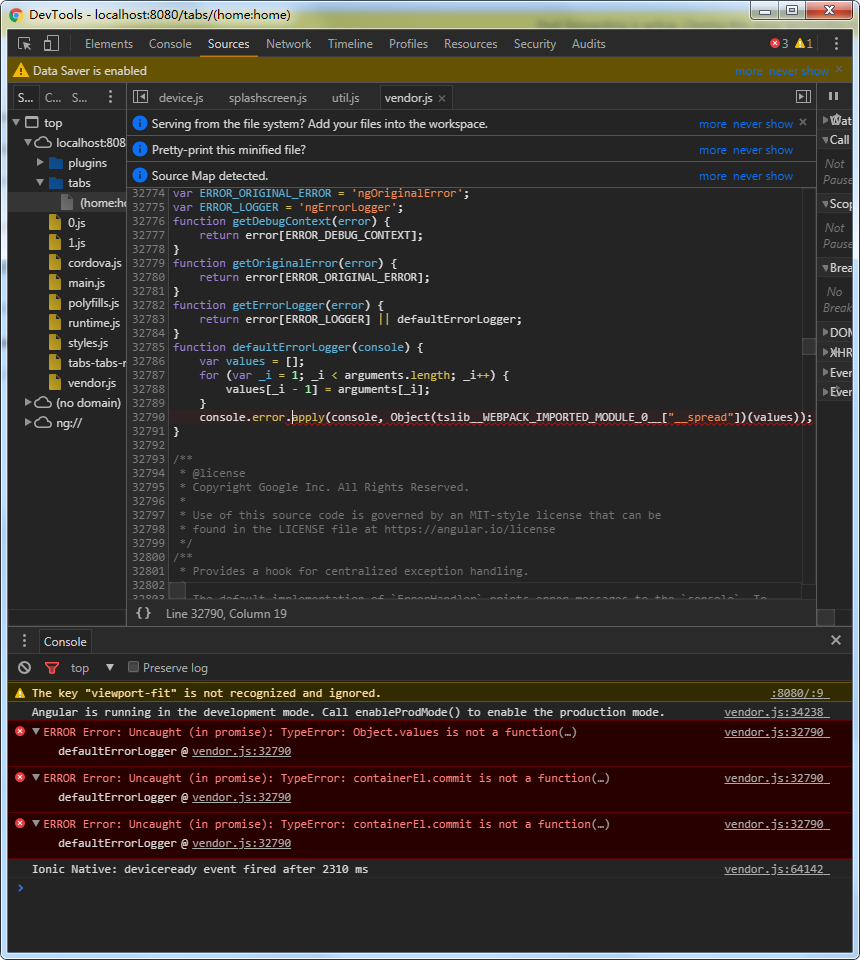
Task: Collapse the localhost:8080 tree node
Action: point(28,142)
